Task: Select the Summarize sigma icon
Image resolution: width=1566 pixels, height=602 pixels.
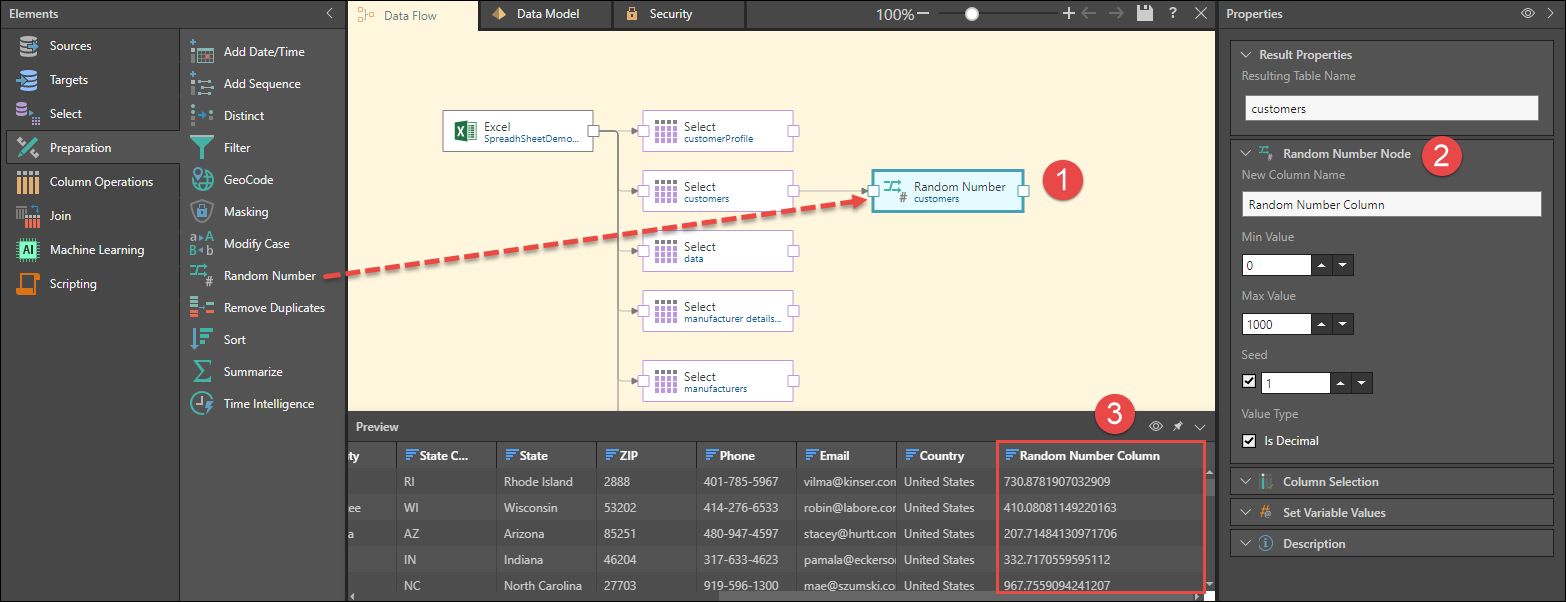Action: pos(202,372)
